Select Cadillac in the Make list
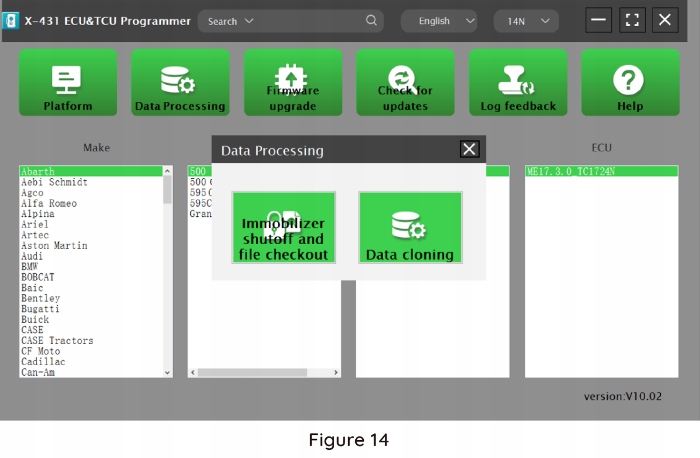Image resolution: width=700 pixels, height=458 pixels. coord(91,362)
